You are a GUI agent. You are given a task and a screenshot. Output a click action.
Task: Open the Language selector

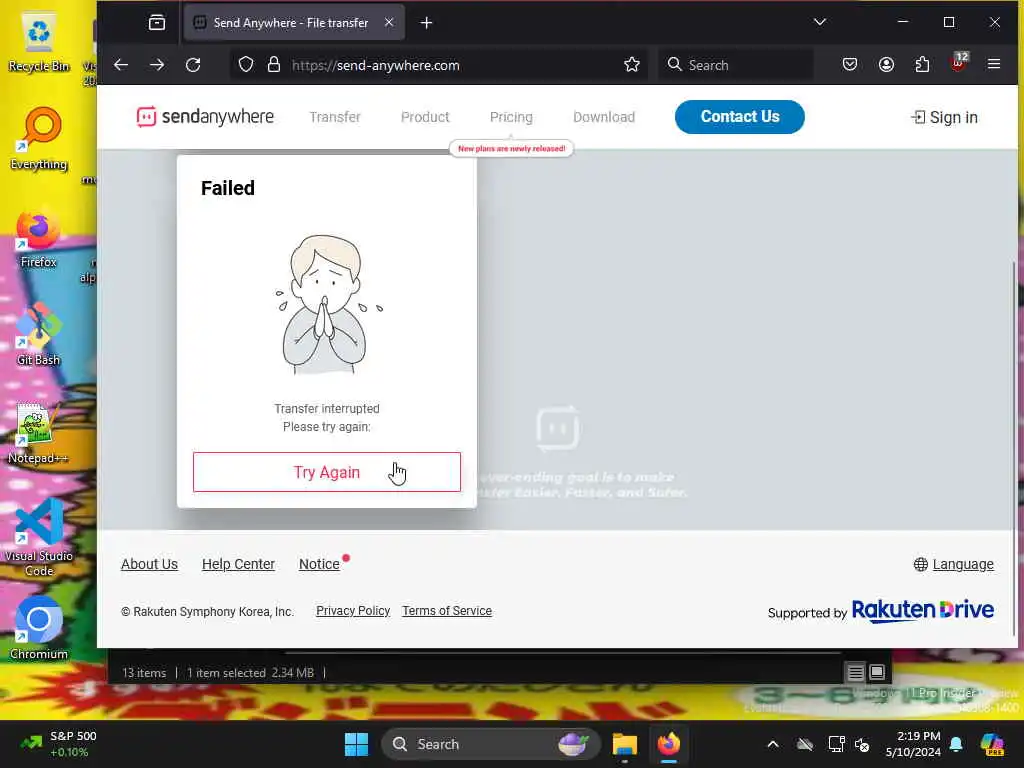[x=953, y=564]
